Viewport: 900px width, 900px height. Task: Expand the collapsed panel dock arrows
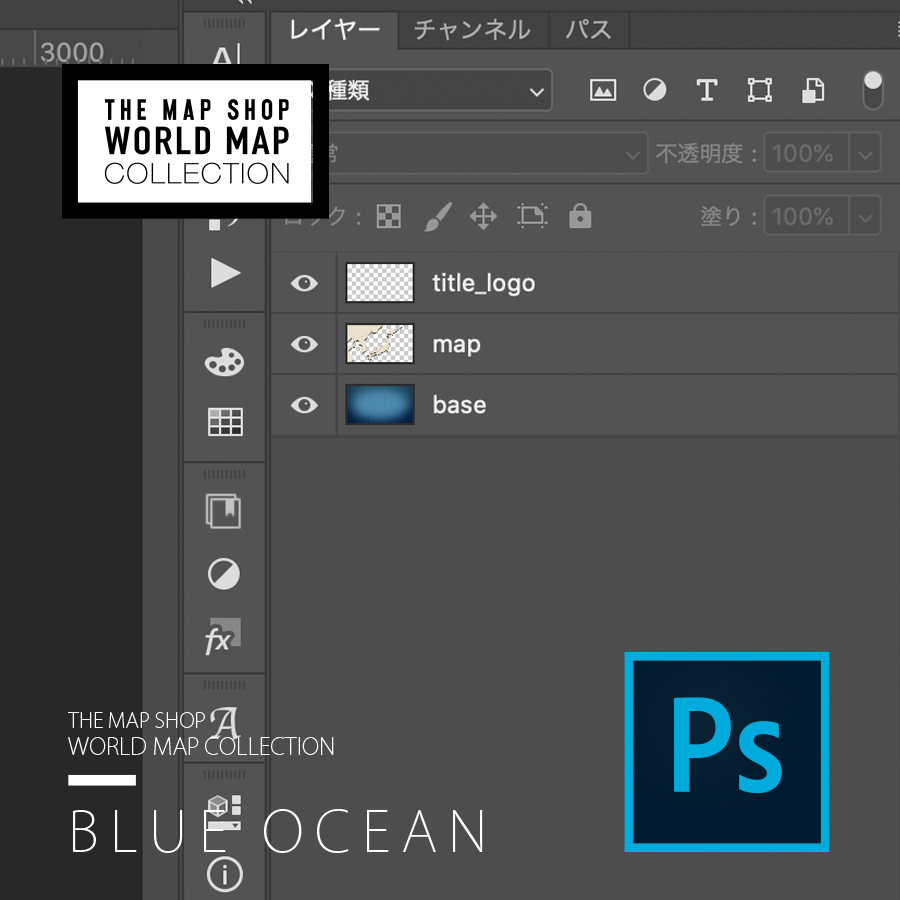pyautogui.click(x=246, y=2)
